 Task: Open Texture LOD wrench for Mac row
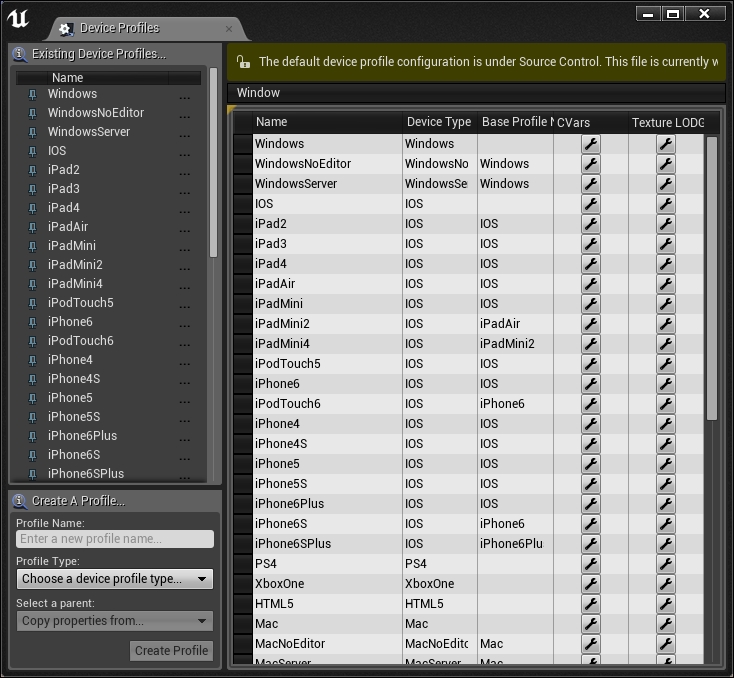pos(666,624)
